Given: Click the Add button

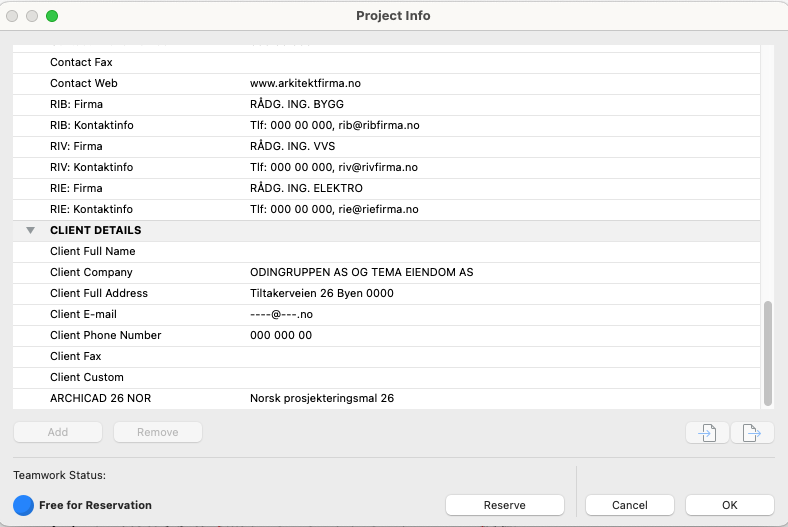Looking at the screenshot, I should click(x=58, y=432).
